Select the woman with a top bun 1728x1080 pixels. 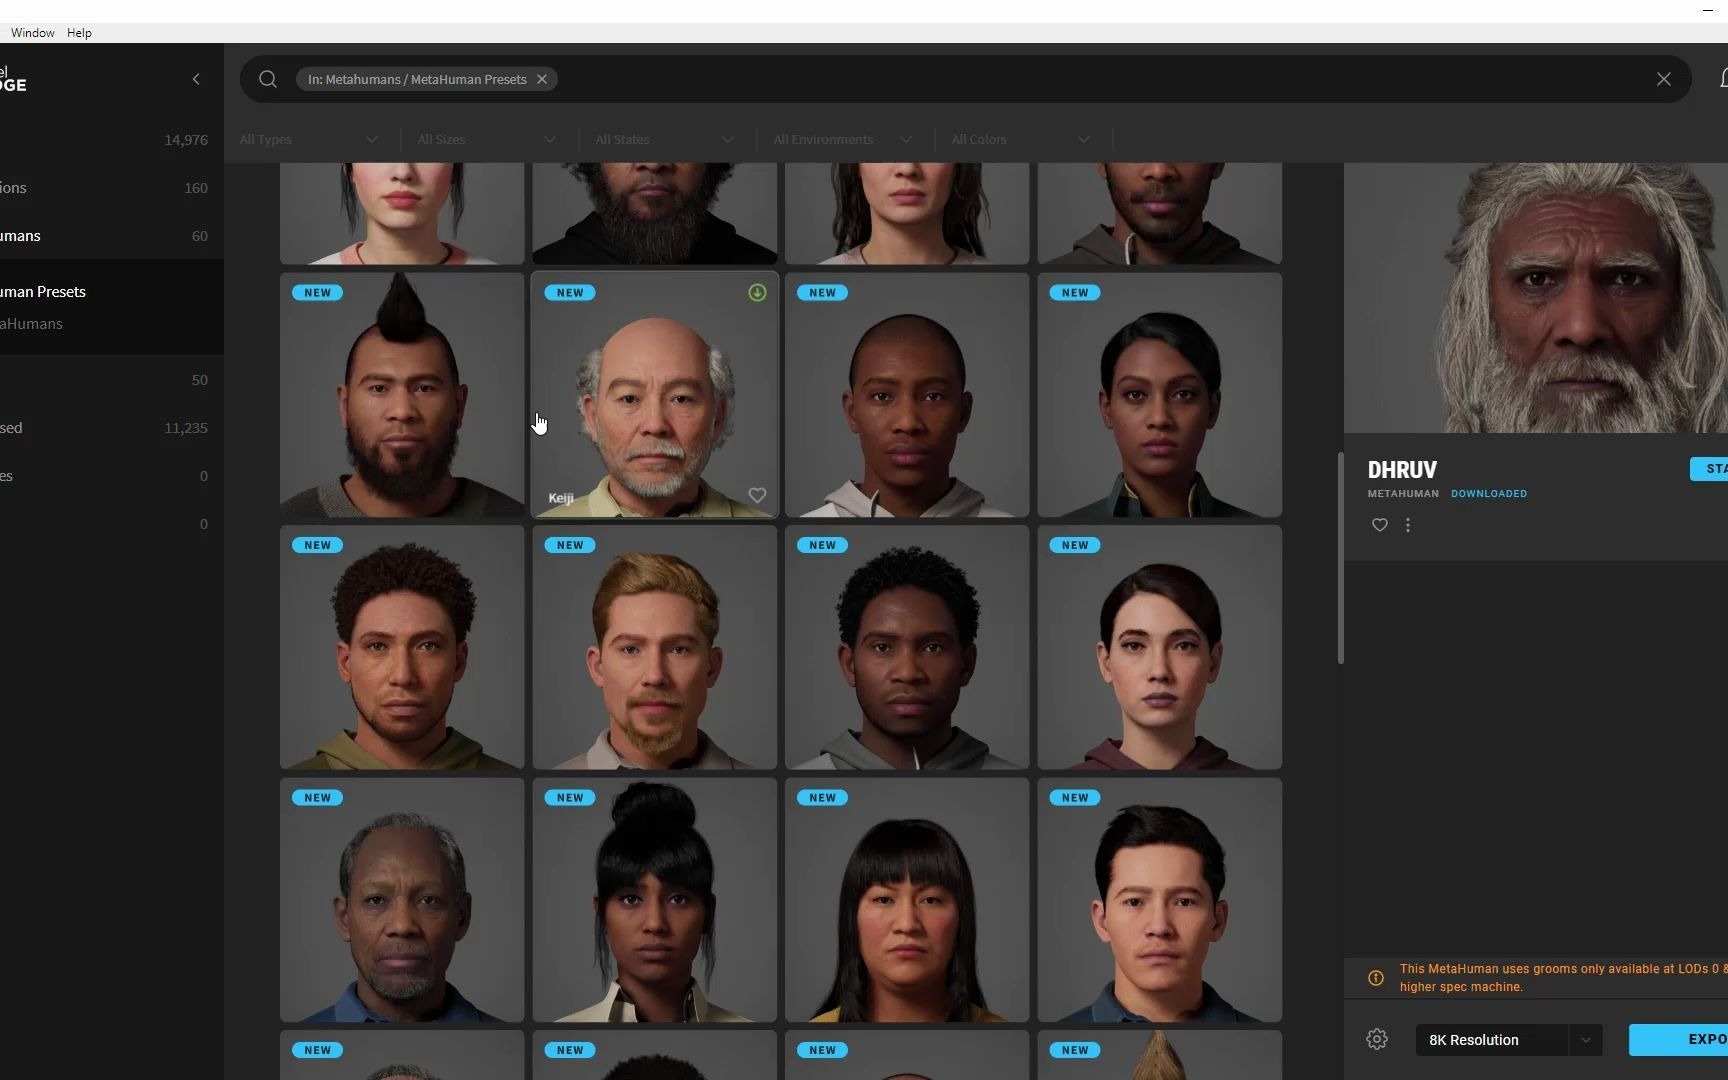point(655,900)
